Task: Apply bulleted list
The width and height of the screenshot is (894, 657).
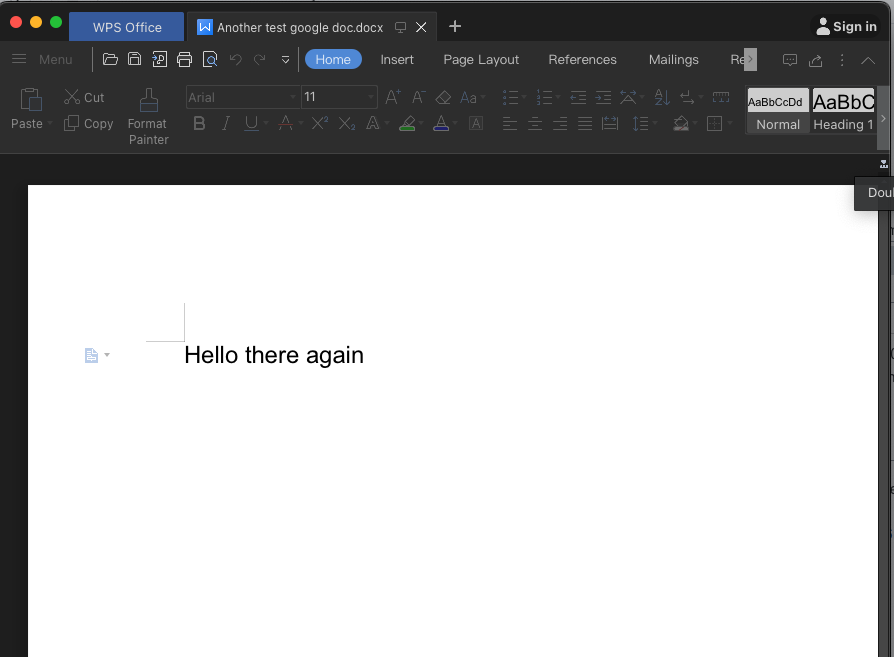Action: pos(510,98)
